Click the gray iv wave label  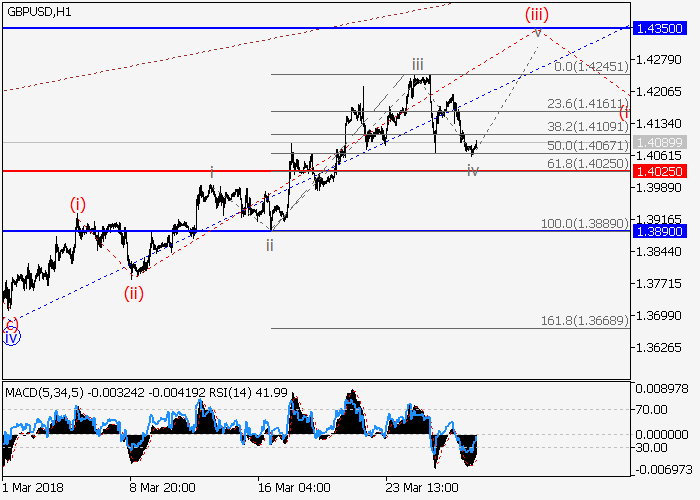pos(473,171)
